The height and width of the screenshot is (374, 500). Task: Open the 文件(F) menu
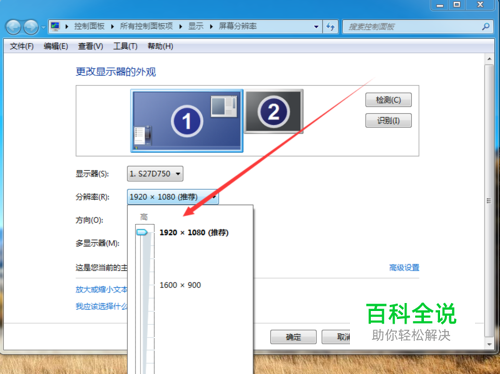click(22, 46)
